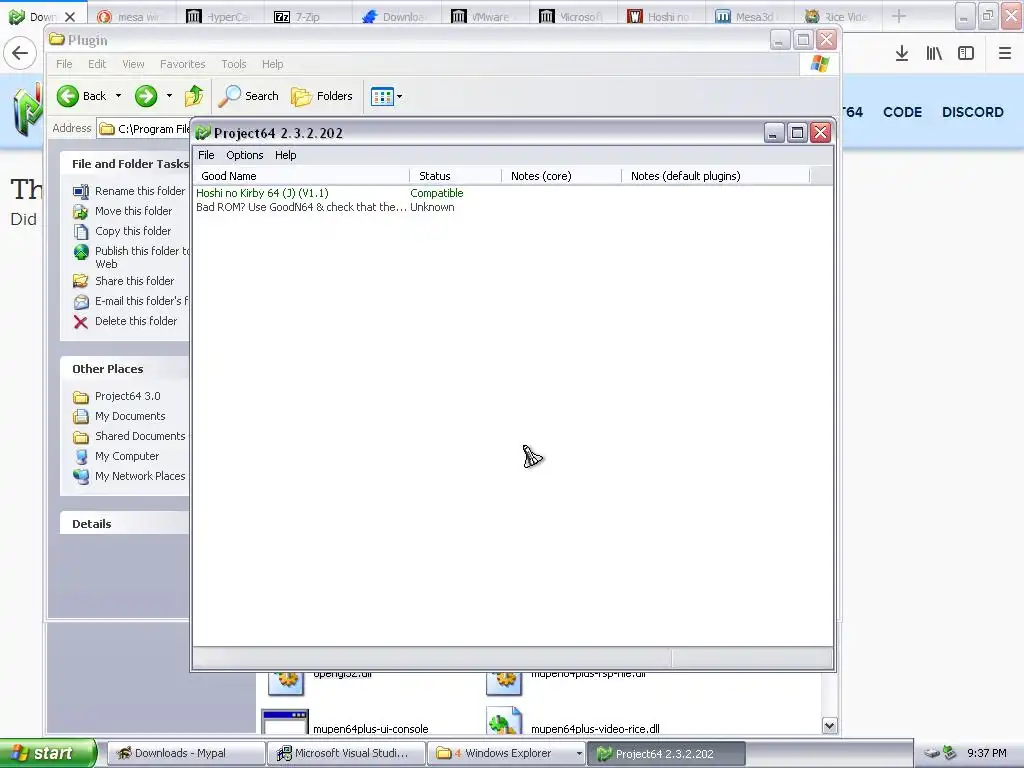The height and width of the screenshot is (768, 1024).
Task: Open Project64 3.0 in Other Places
Action: (127, 396)
